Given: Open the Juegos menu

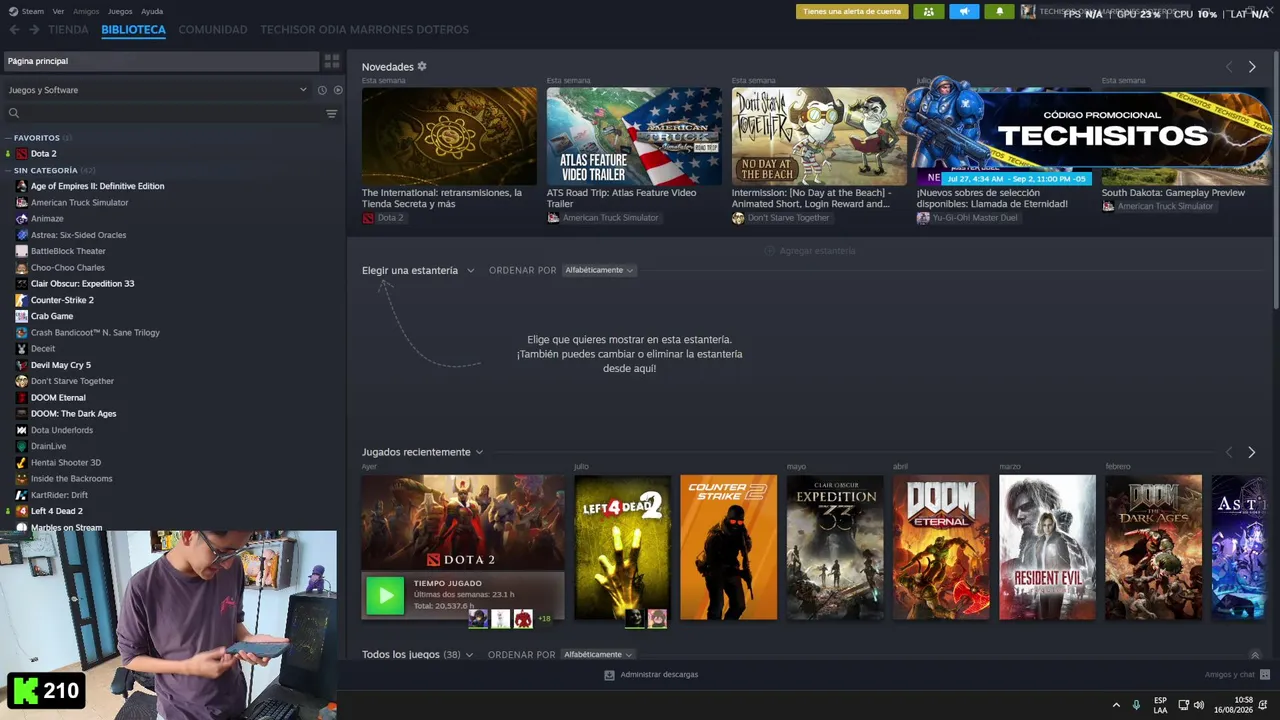Looking at the screenshot, I should coord(120,11).
